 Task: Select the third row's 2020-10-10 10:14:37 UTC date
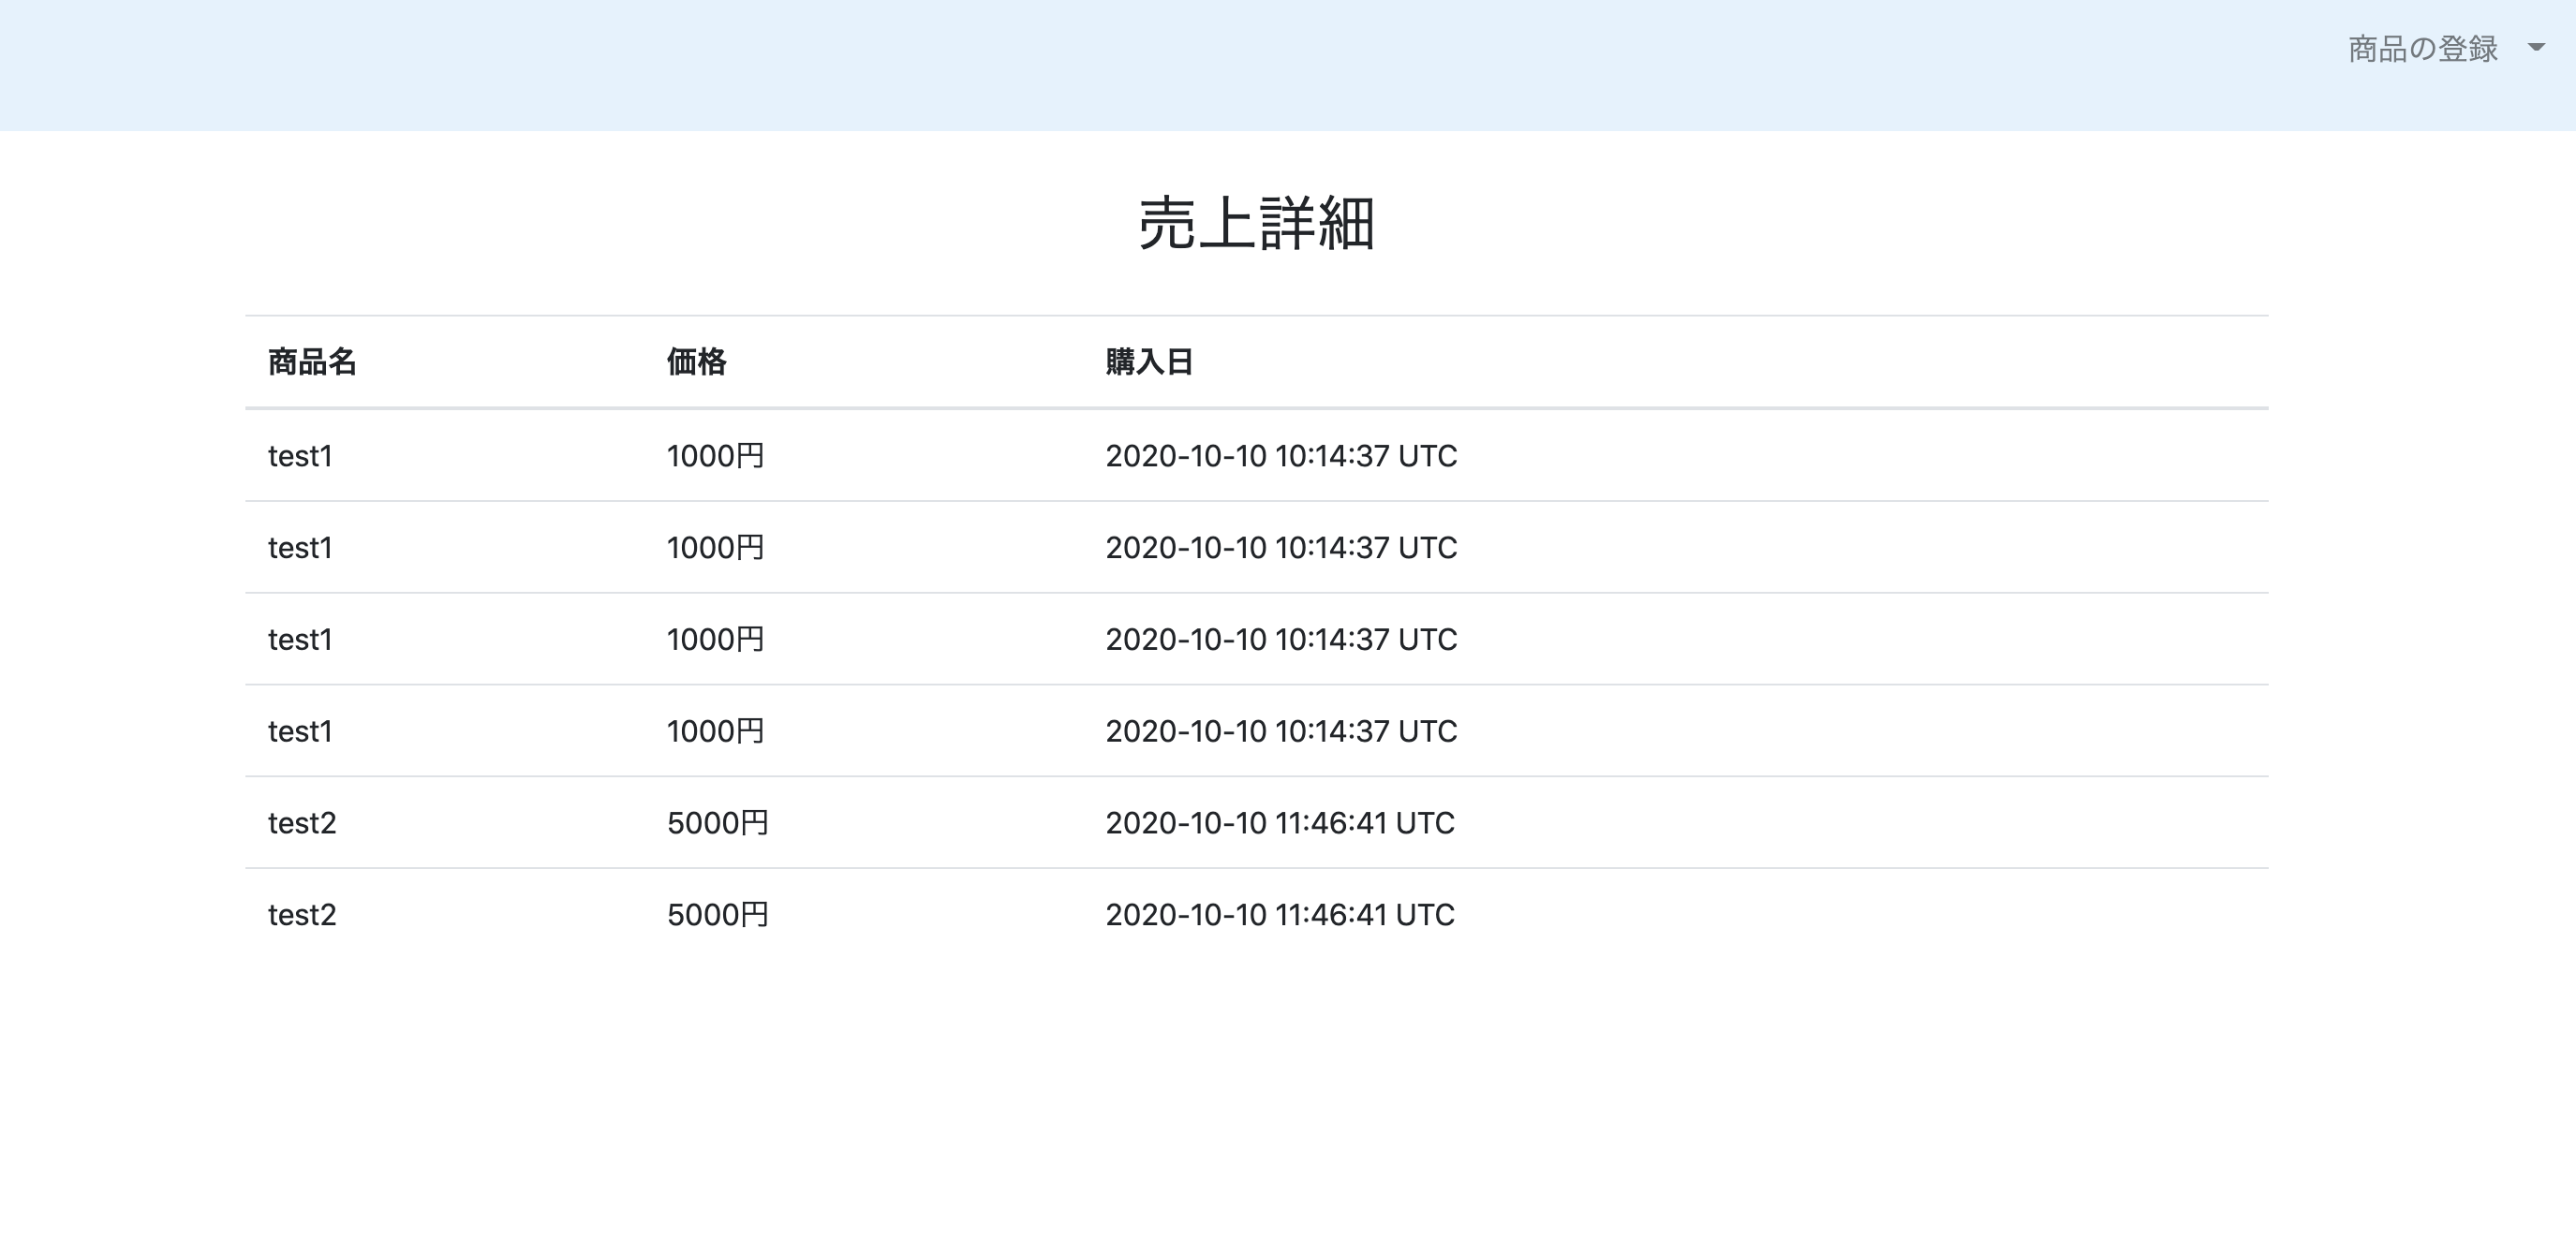coord(1281,640)
